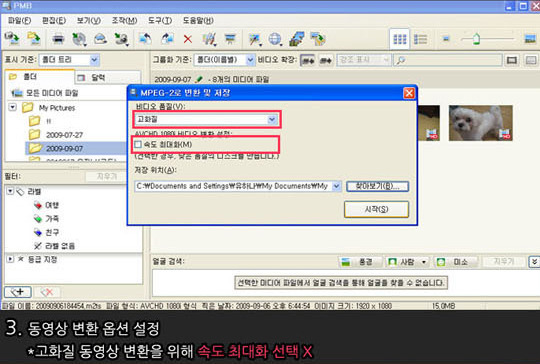The image size is (540, 364).
Task: Open the 그룹화 기준 폴더(이름별) dropdown
Action: pyautogui.click(x=250, y=60)
